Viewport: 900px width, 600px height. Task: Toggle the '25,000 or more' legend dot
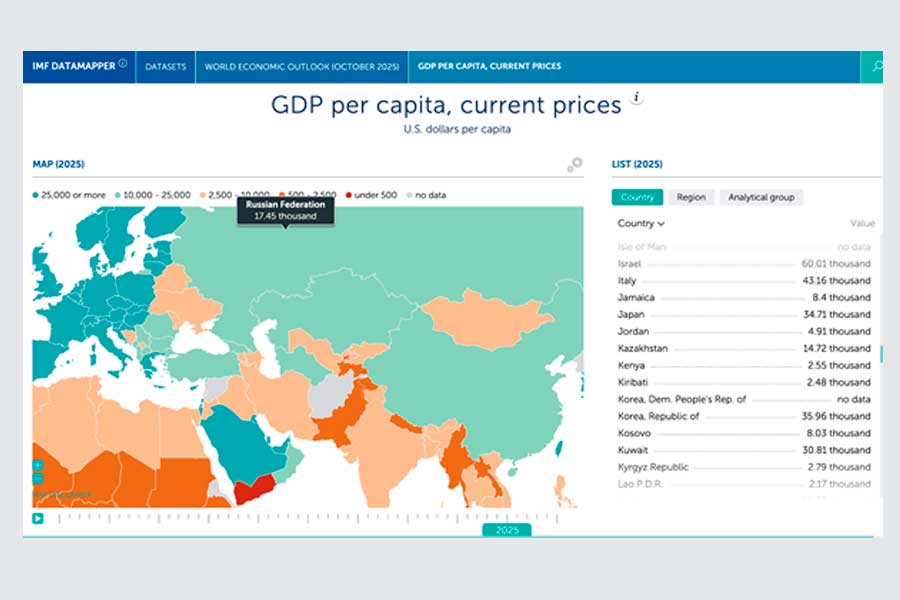[37, 195]
